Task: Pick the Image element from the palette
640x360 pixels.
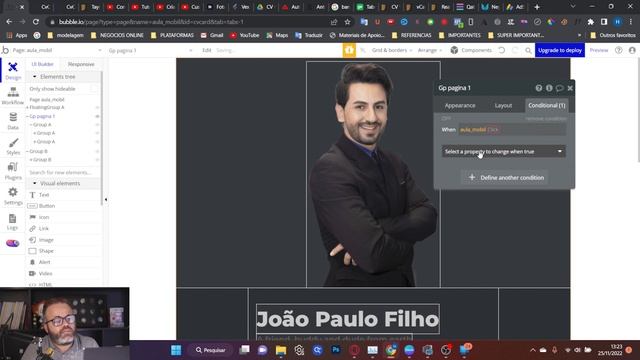Action: [63, 240]
